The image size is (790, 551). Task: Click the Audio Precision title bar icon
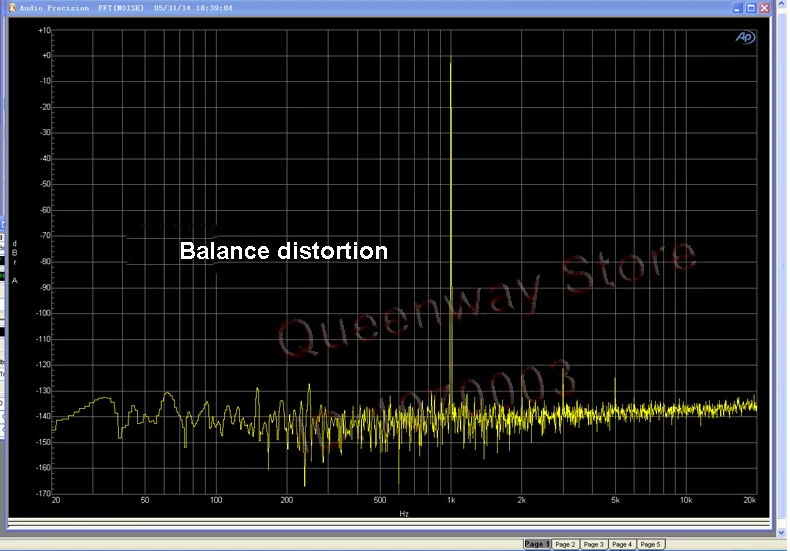pos(12,8)
